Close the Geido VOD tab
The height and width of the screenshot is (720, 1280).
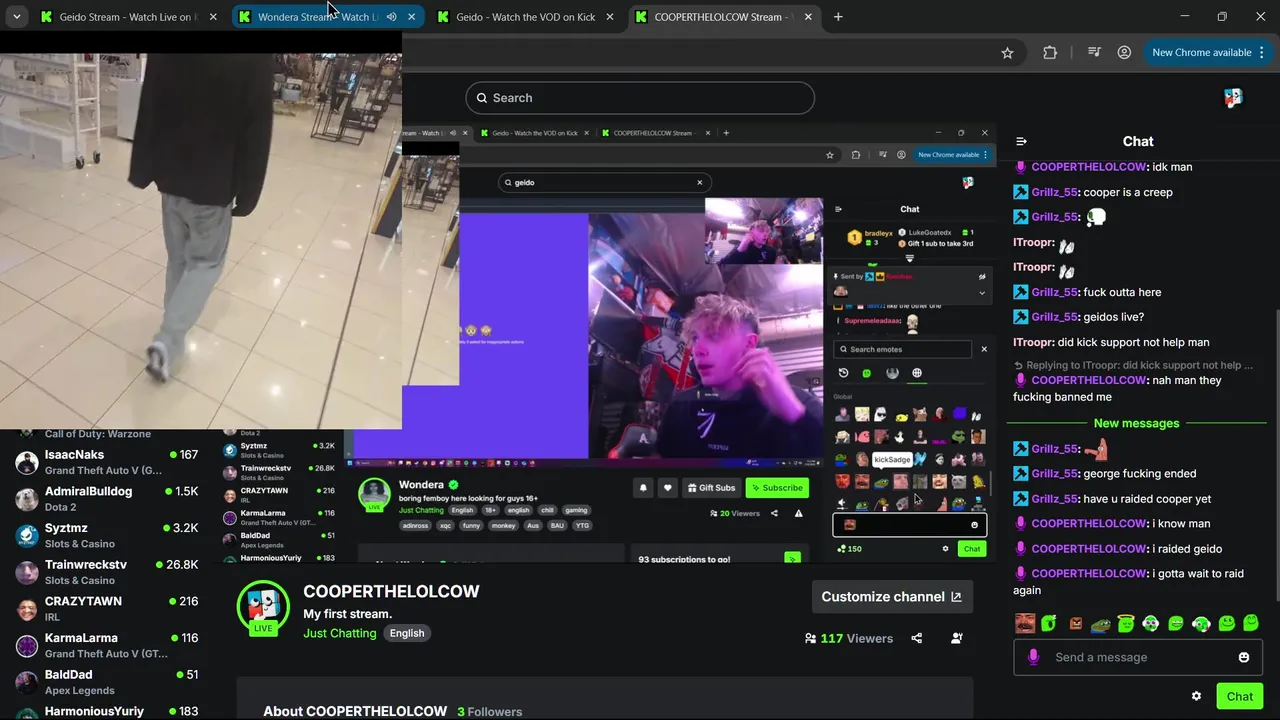(x=610, y=17)
